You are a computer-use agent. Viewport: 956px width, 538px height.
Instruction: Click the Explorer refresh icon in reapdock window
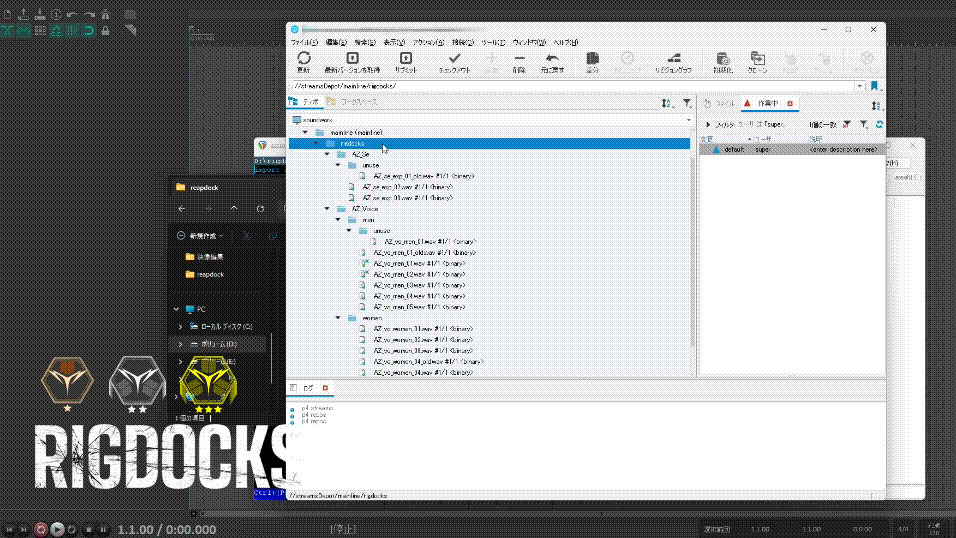pyautogui.click(x=260, y=209)
